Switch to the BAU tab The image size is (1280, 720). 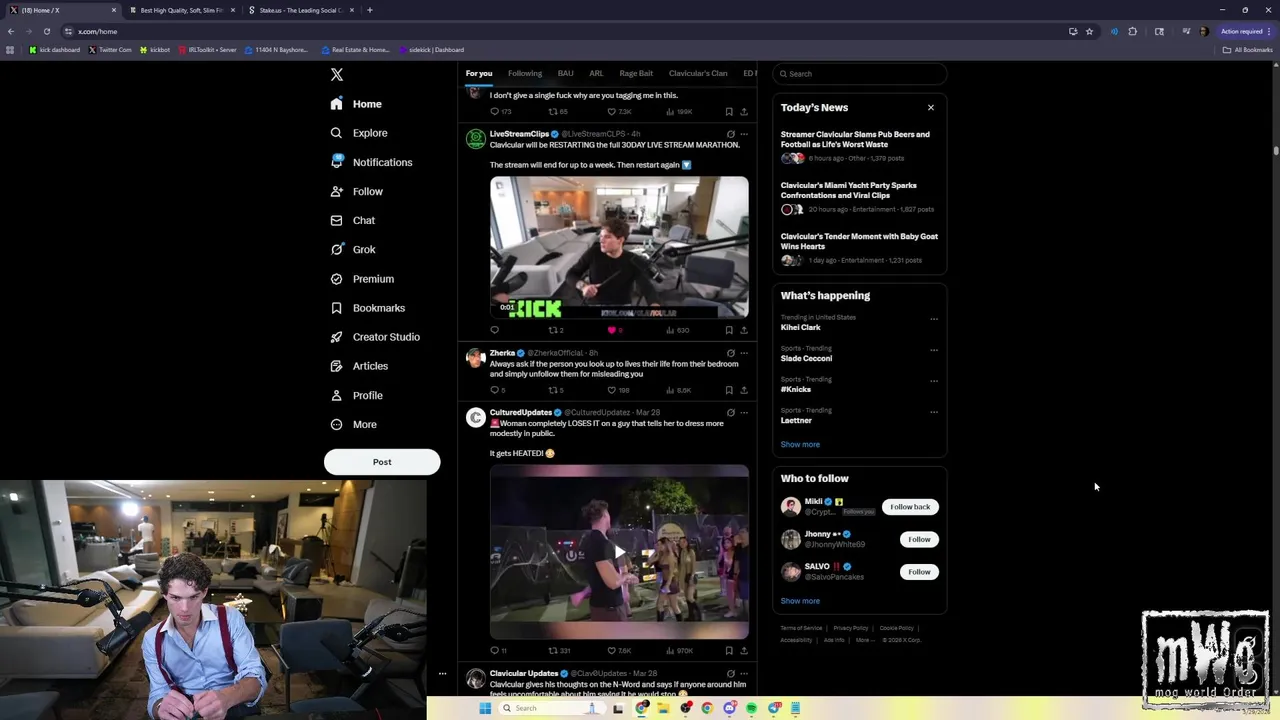[x=565, y=73]
